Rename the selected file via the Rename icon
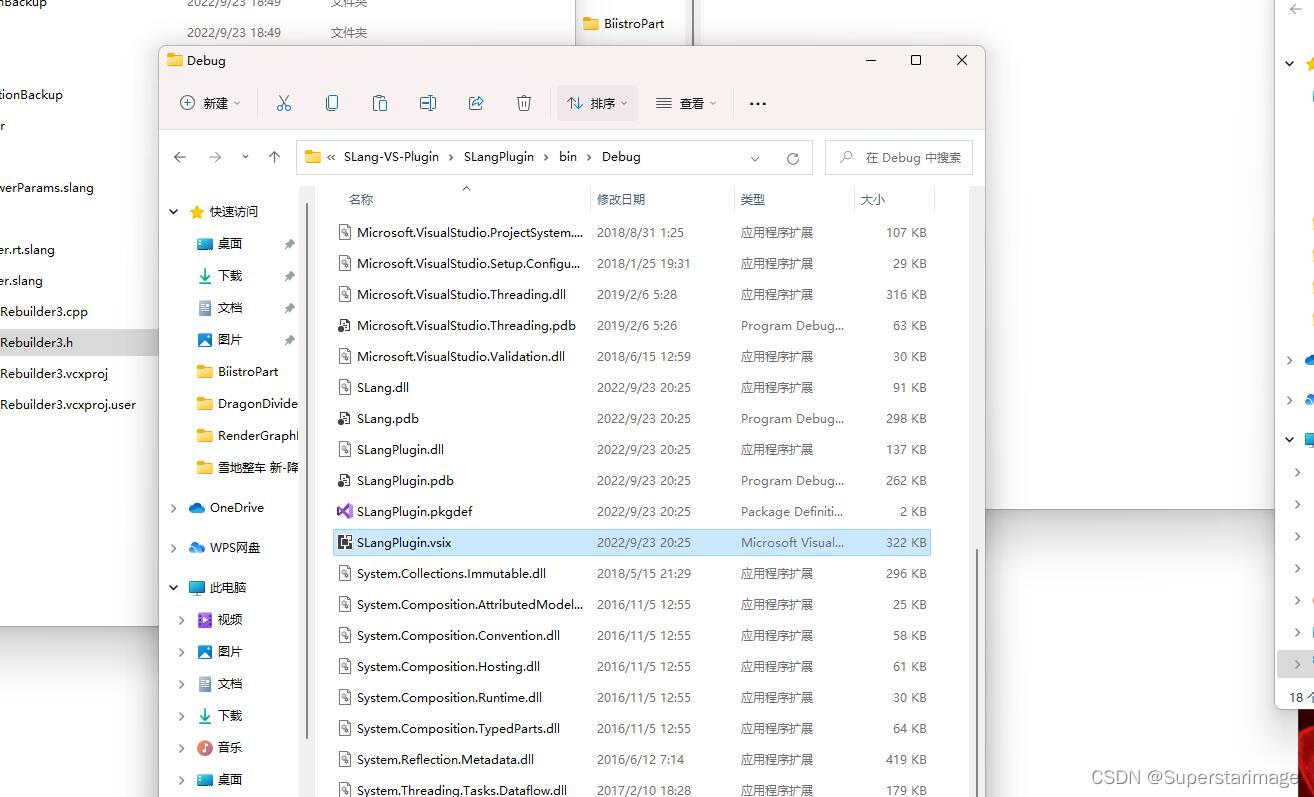 (428, 102)
